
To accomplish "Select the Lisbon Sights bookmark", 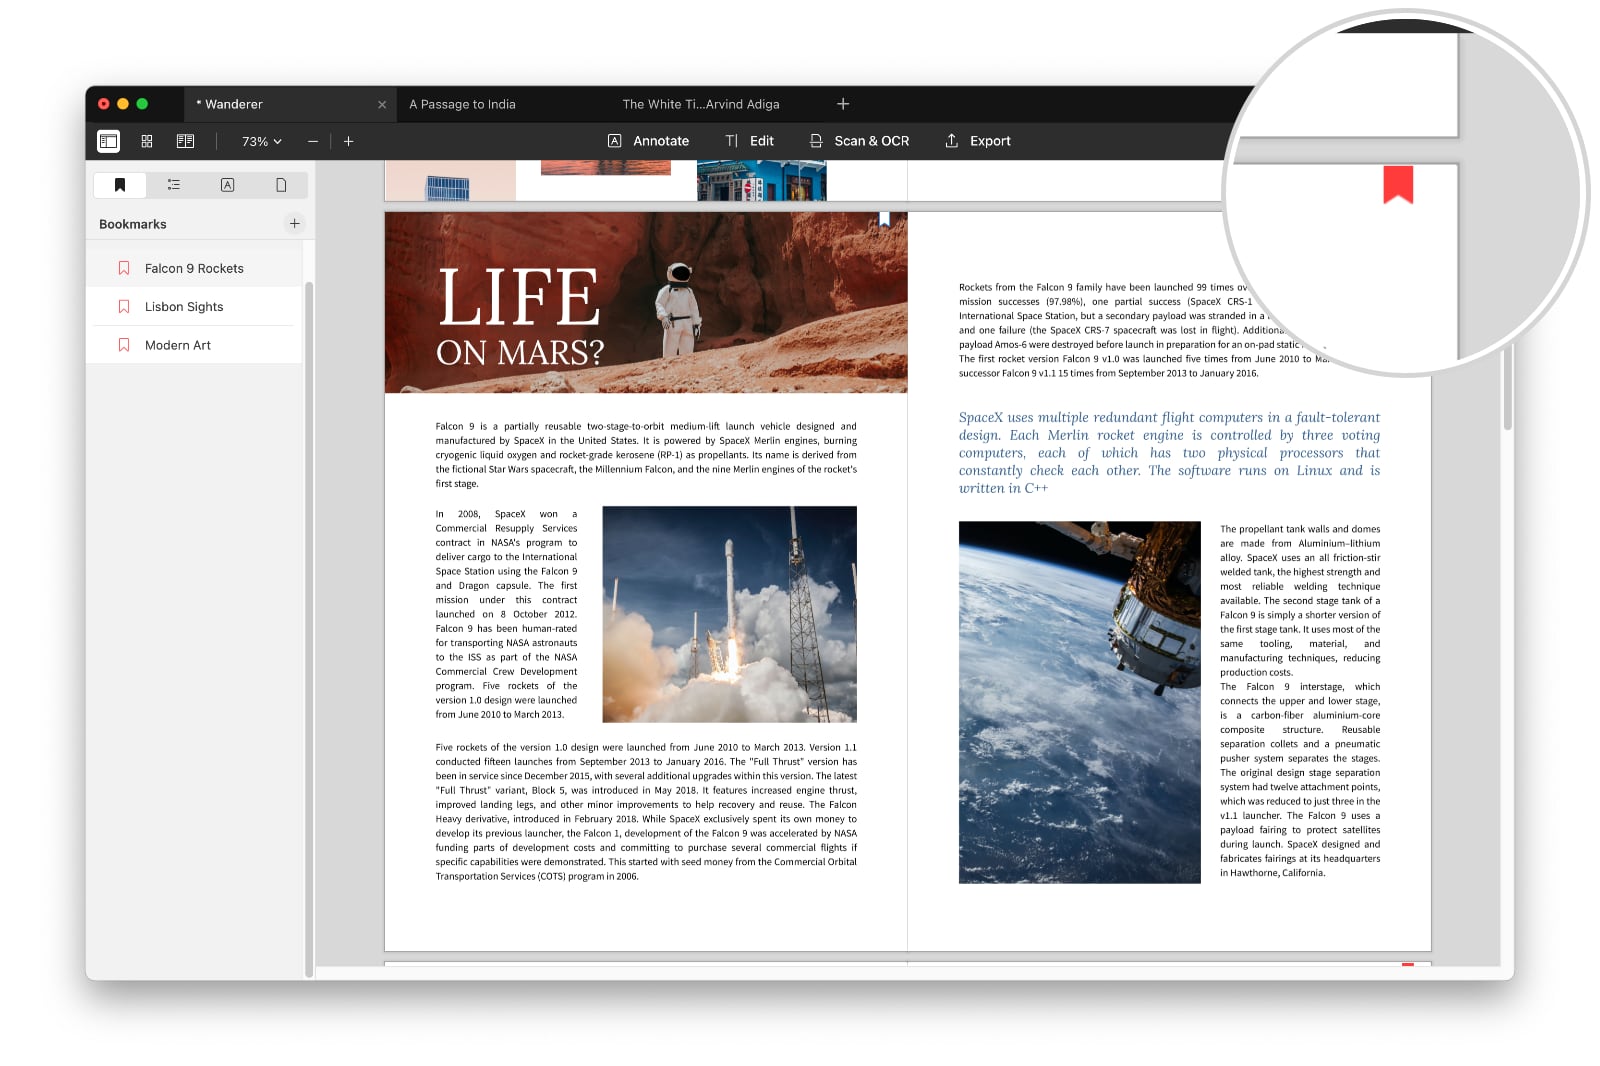I will (x=184, y=307).
